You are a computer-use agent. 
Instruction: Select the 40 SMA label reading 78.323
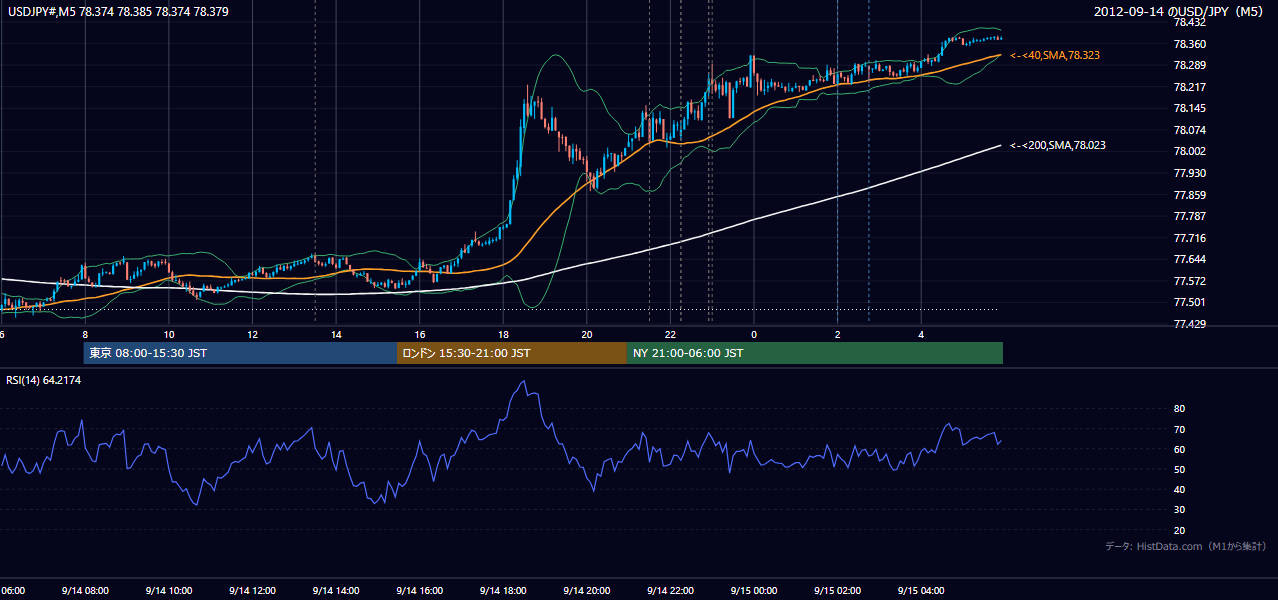click(1055, 55)
